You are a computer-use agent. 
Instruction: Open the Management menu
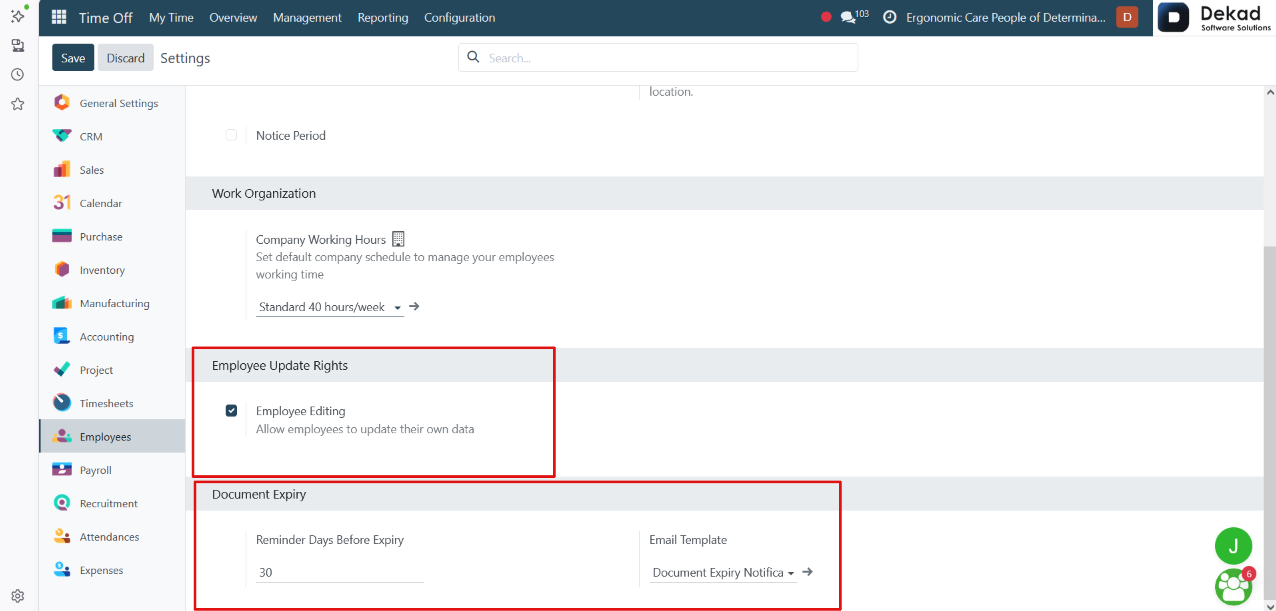coord(307,18)
